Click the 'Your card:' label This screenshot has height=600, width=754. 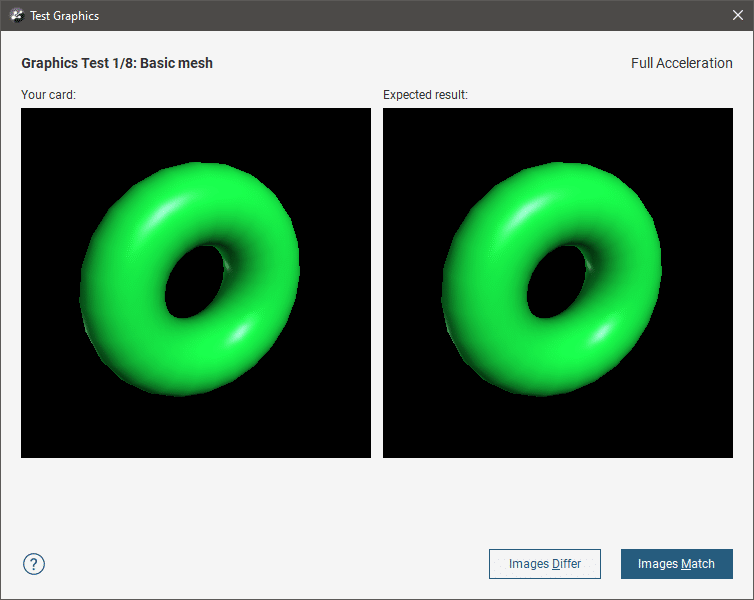[x=49, y=95]
